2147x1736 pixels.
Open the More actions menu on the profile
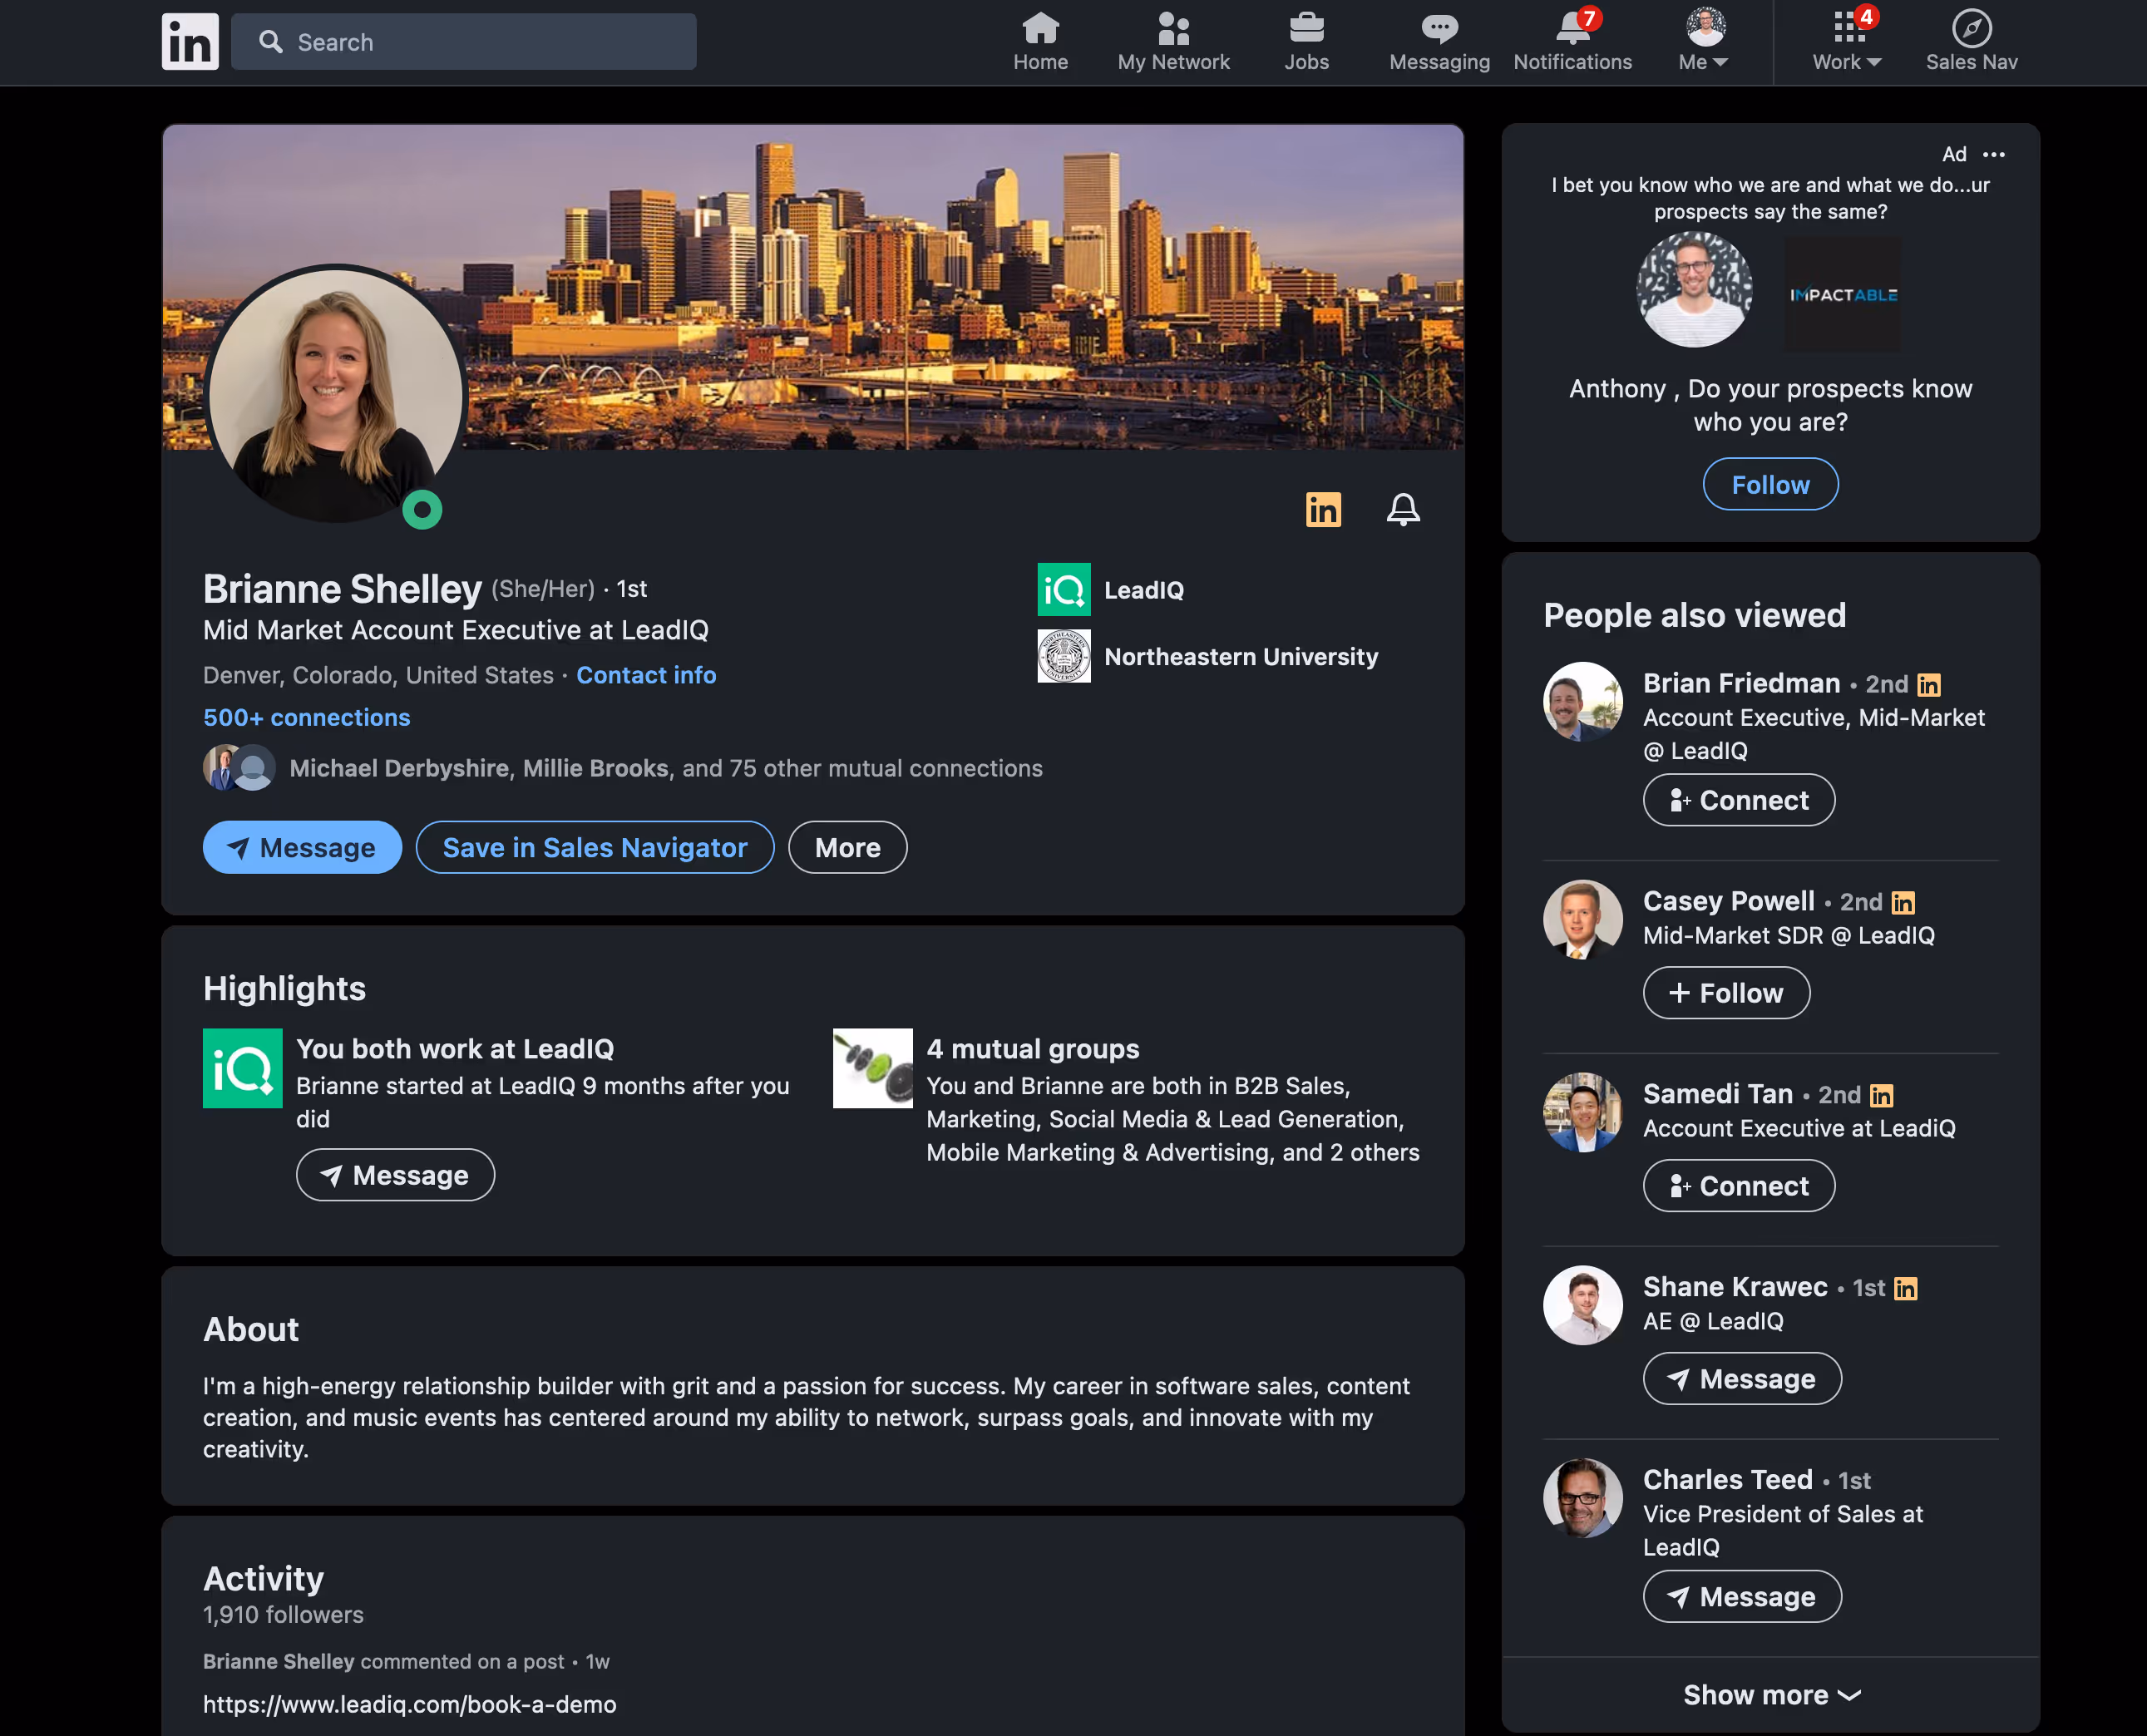point(847,847)
